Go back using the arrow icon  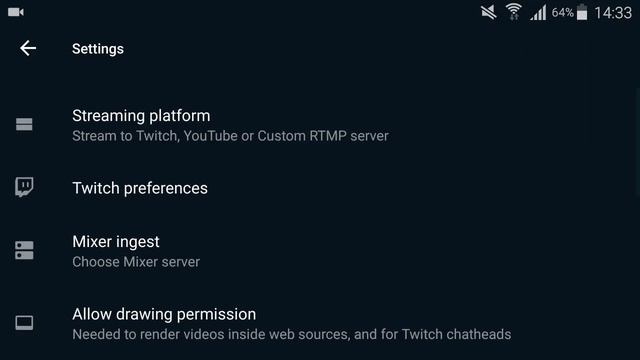click(28, 48)
